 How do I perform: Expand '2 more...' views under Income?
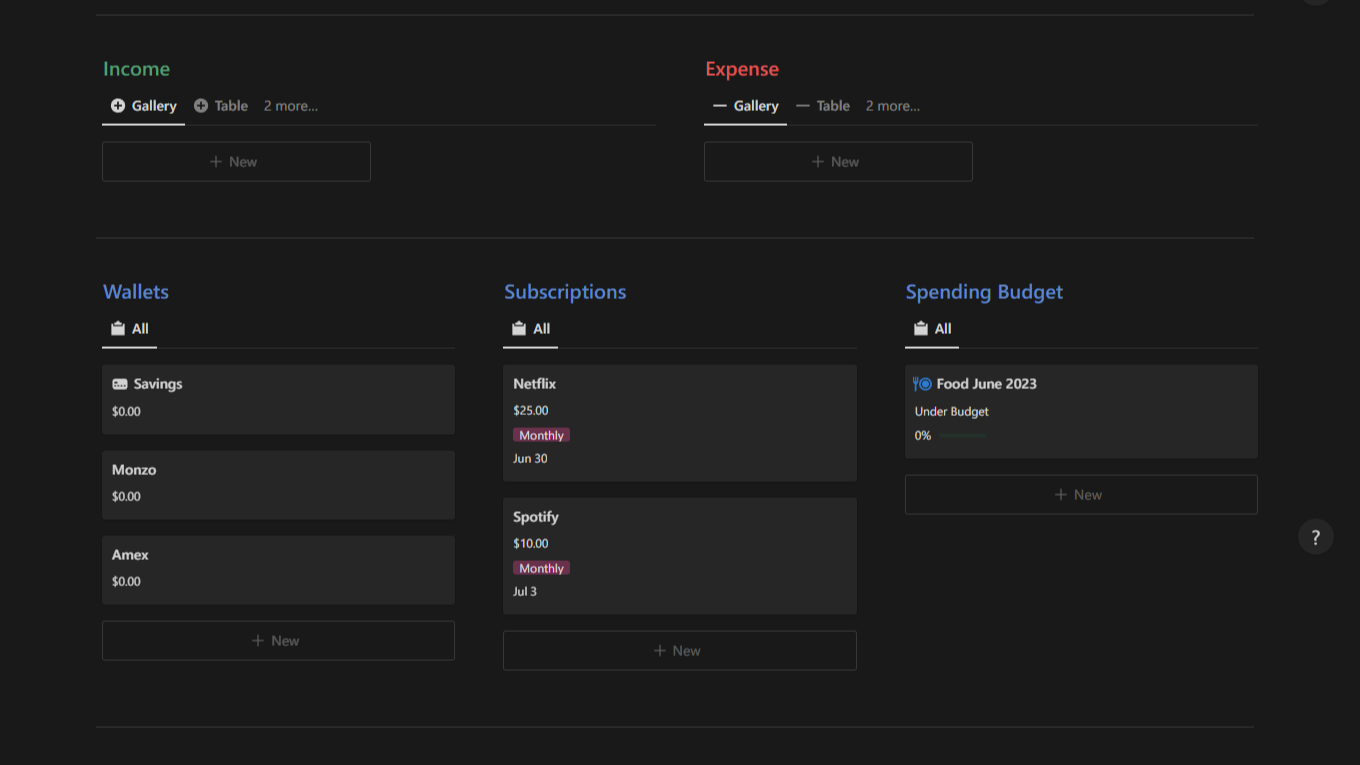coord(291,106)
